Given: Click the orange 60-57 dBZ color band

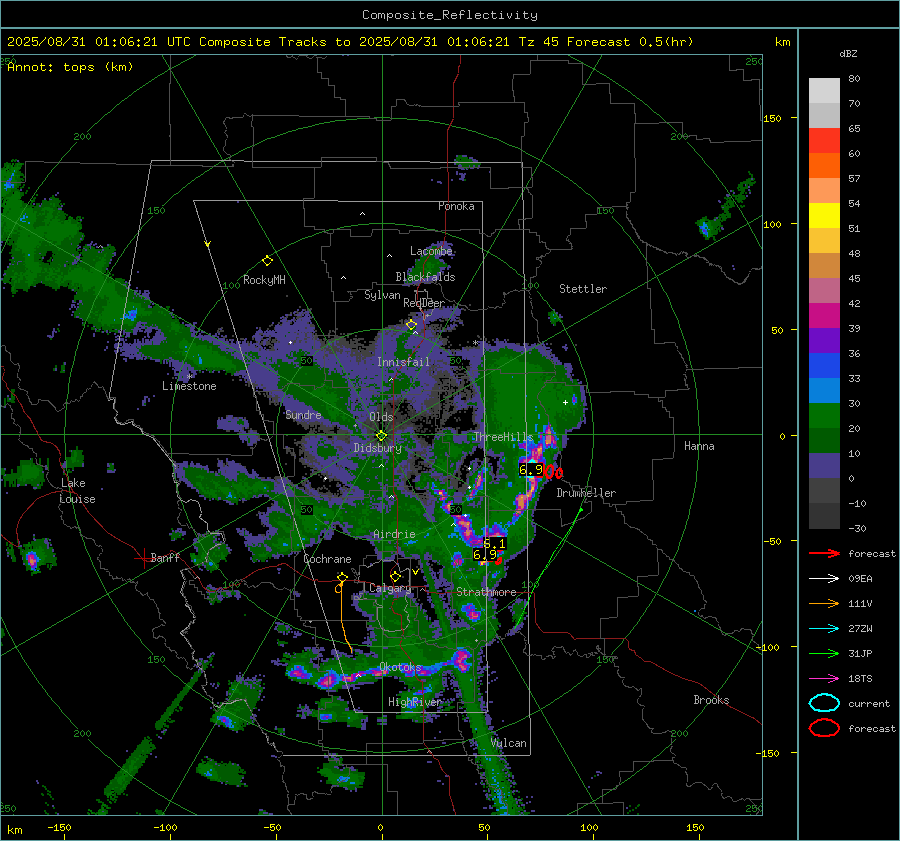Looking at the screenshot, I should 824,166.
